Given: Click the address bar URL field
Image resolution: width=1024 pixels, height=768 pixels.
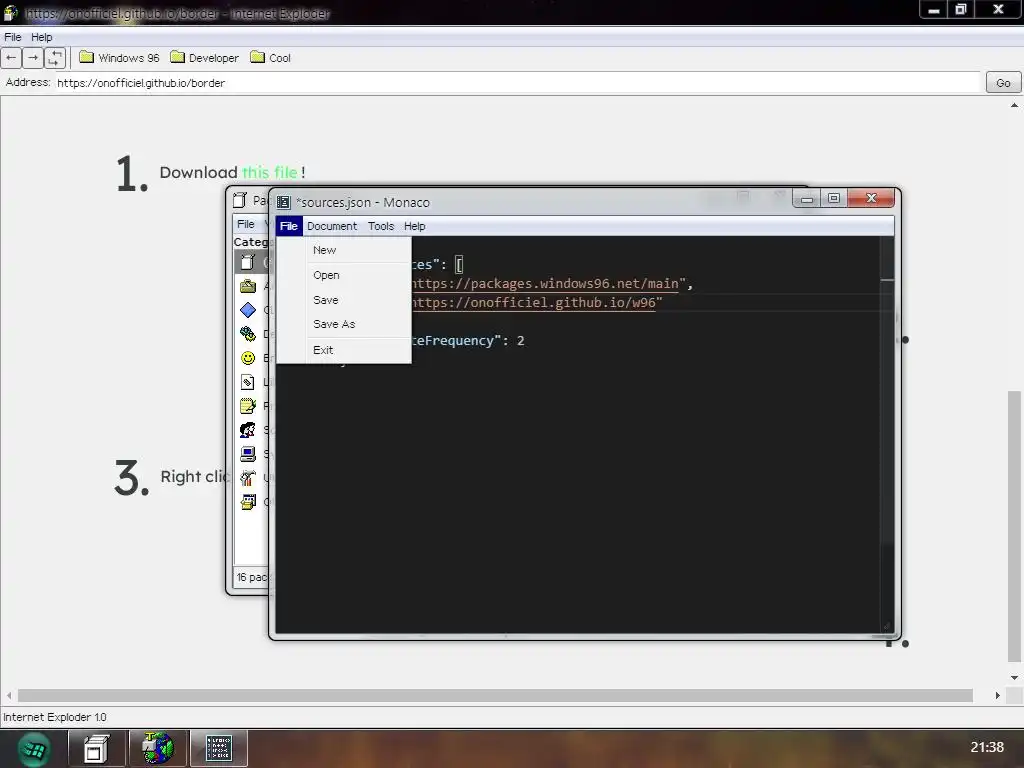Looking at the screenshot, I should pos(518,83).
